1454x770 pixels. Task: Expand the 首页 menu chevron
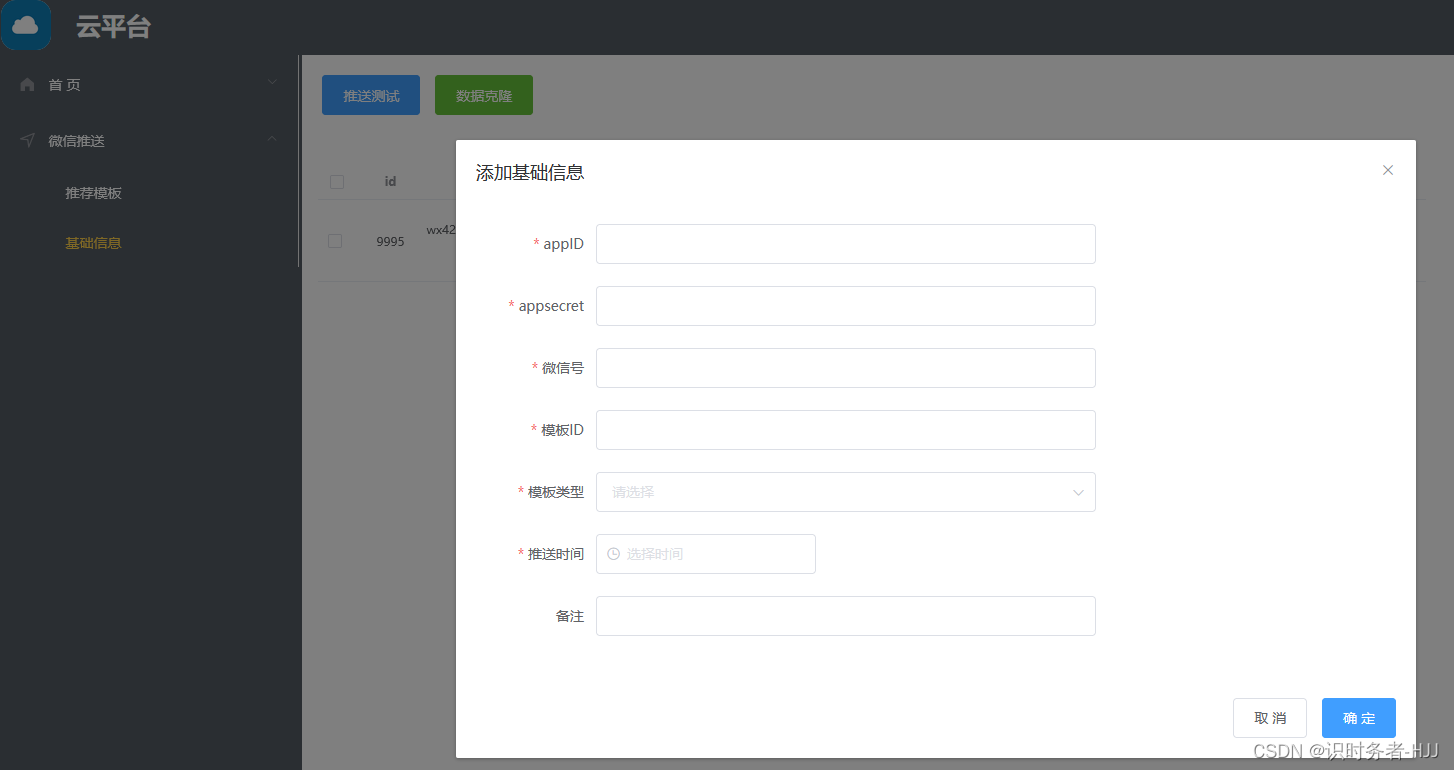tap(272, 83)
